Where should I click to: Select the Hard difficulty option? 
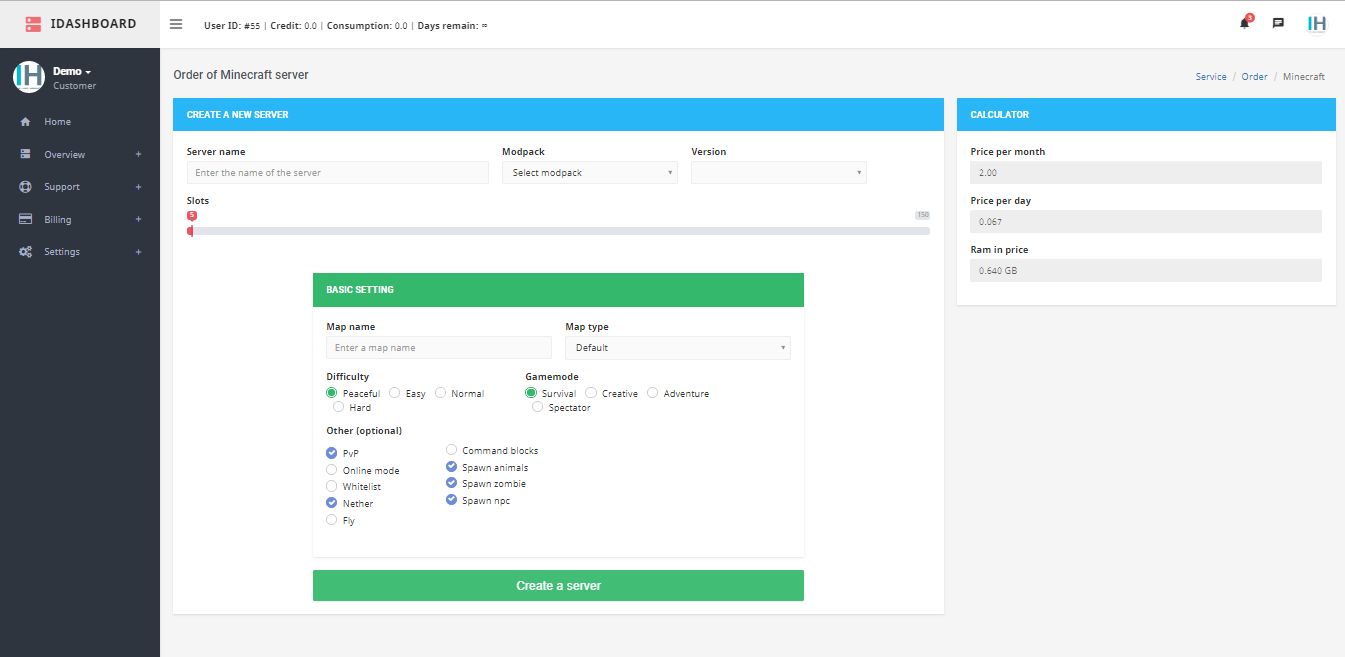coord(338,407)
